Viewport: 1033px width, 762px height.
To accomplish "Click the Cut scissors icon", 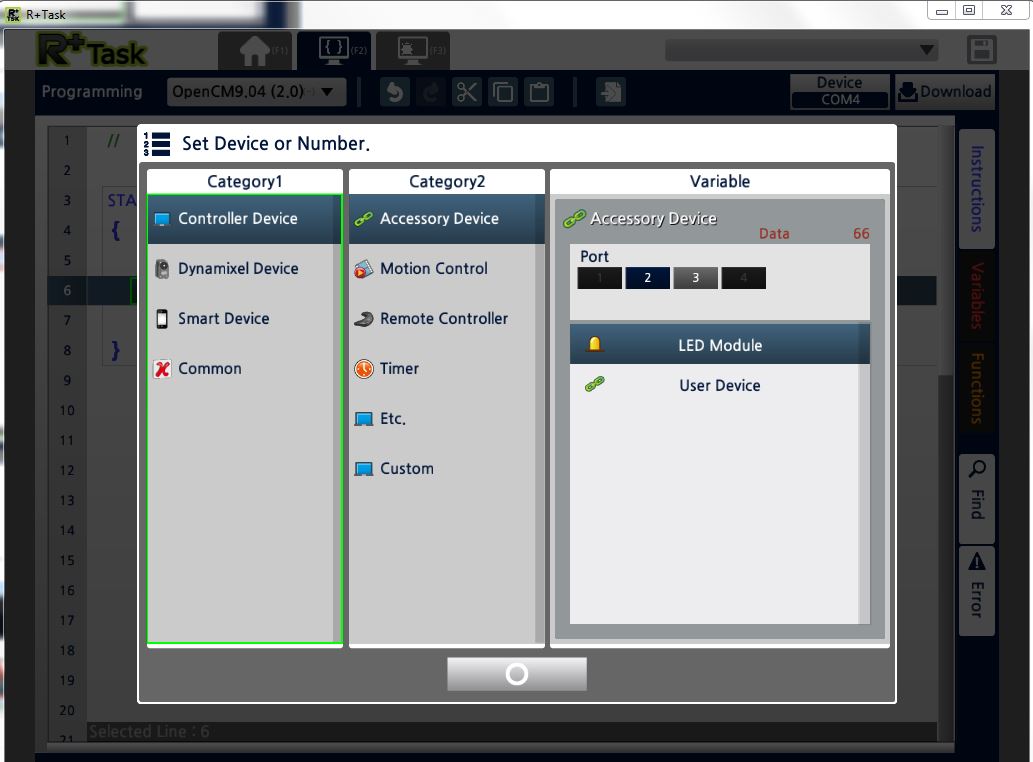I will (x=467, y=92).
